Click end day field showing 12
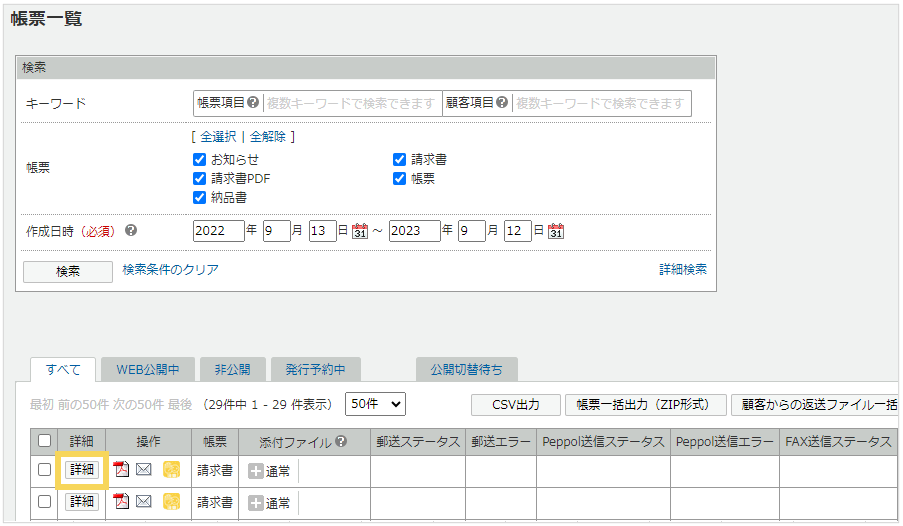The width and height of the screenshot is (903, 526). click(517, 231)
